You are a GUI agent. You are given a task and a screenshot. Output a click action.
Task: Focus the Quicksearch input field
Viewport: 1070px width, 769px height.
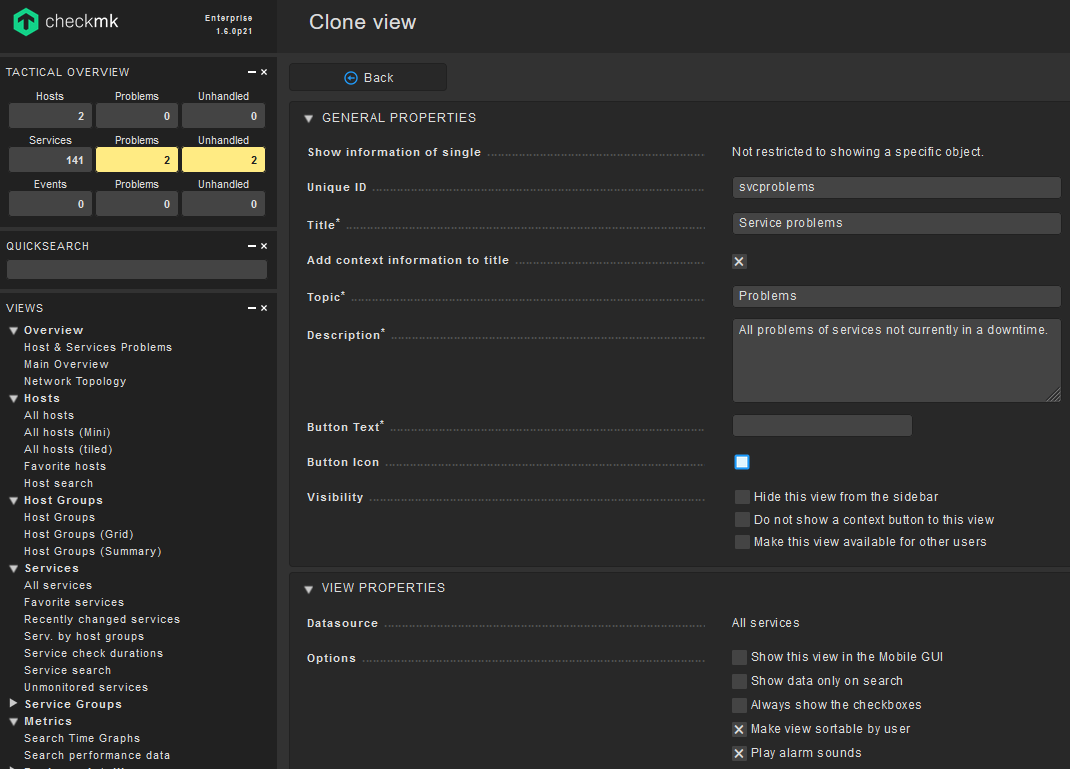point(136,270)
